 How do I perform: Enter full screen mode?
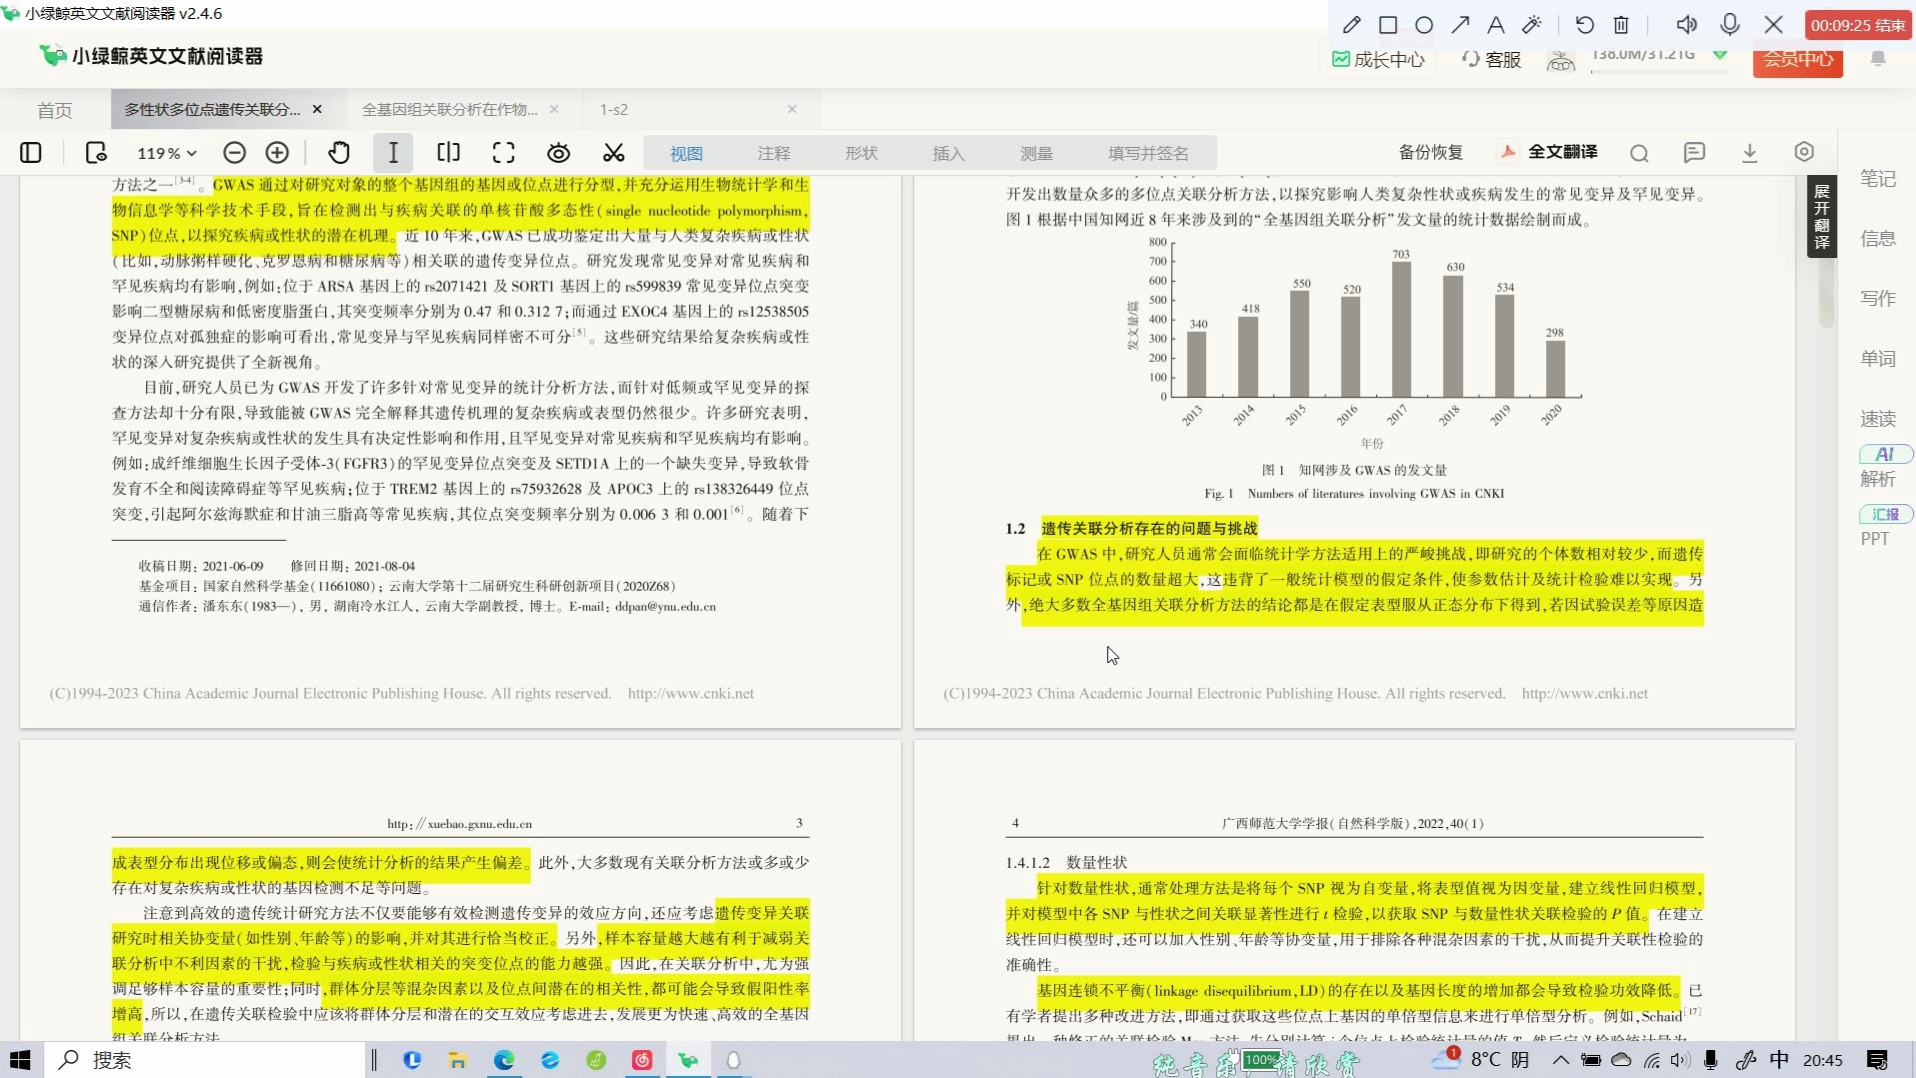(504, 152)
